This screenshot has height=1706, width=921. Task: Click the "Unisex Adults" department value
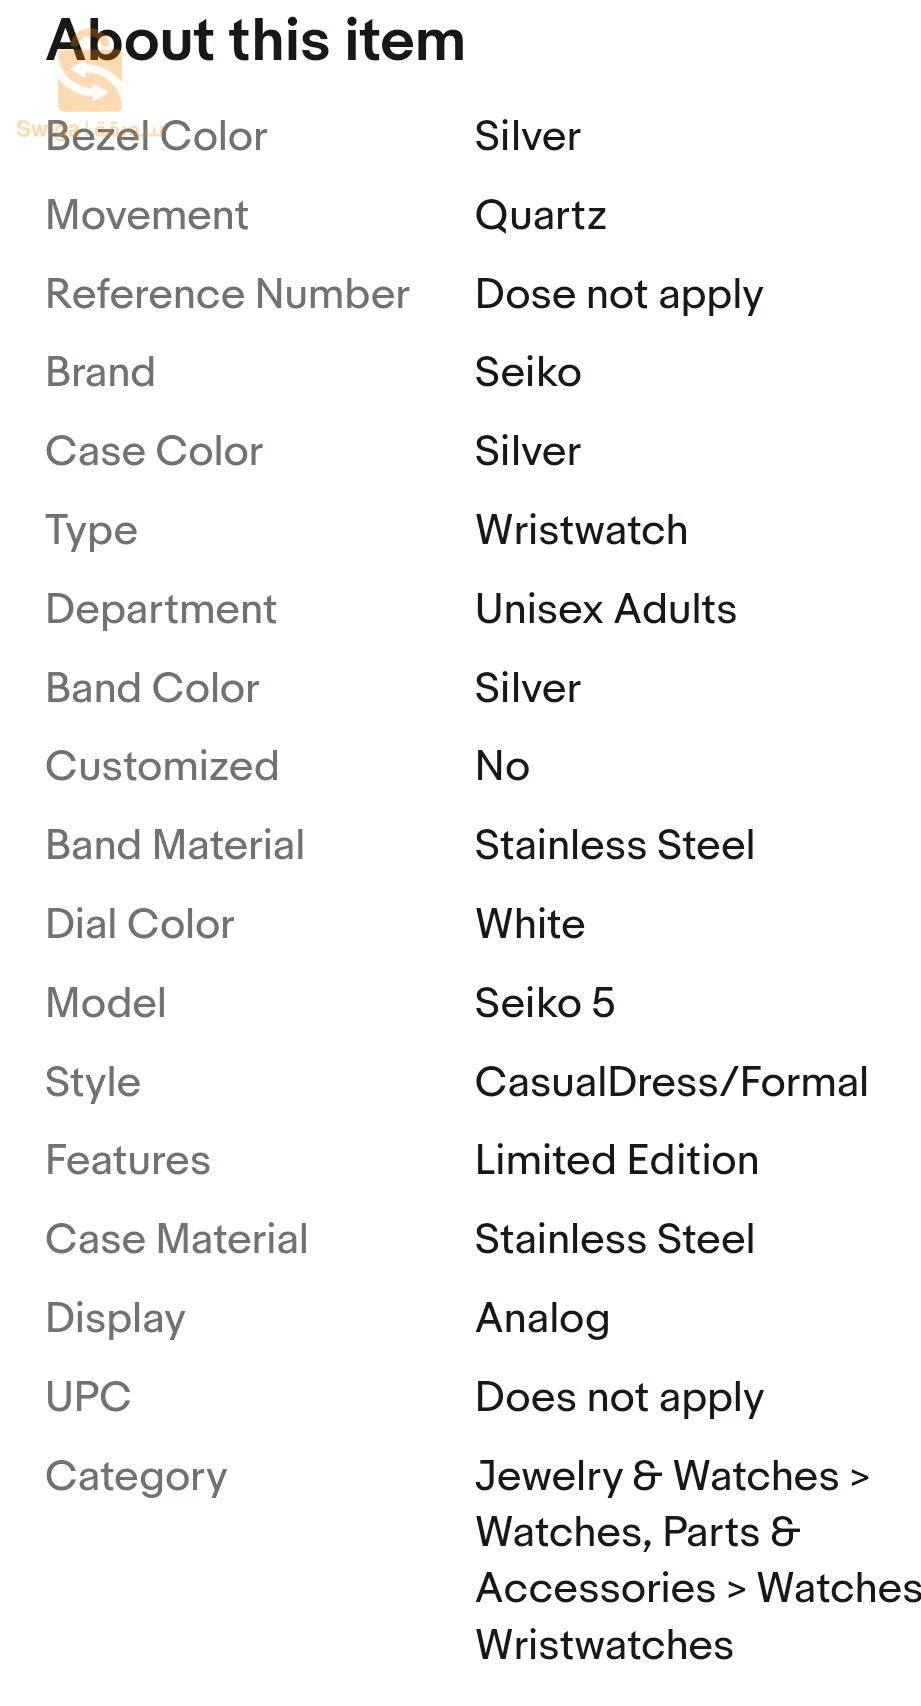(606, 609)
